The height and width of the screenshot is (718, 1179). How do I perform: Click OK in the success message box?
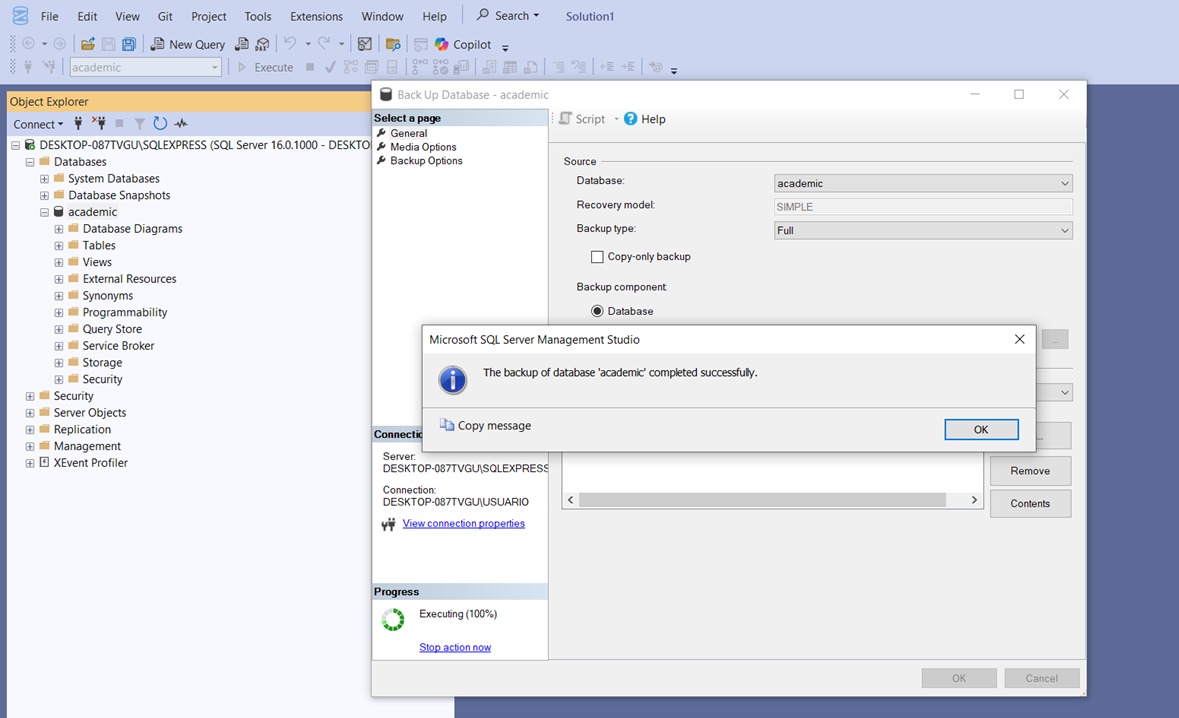[981, 429]
